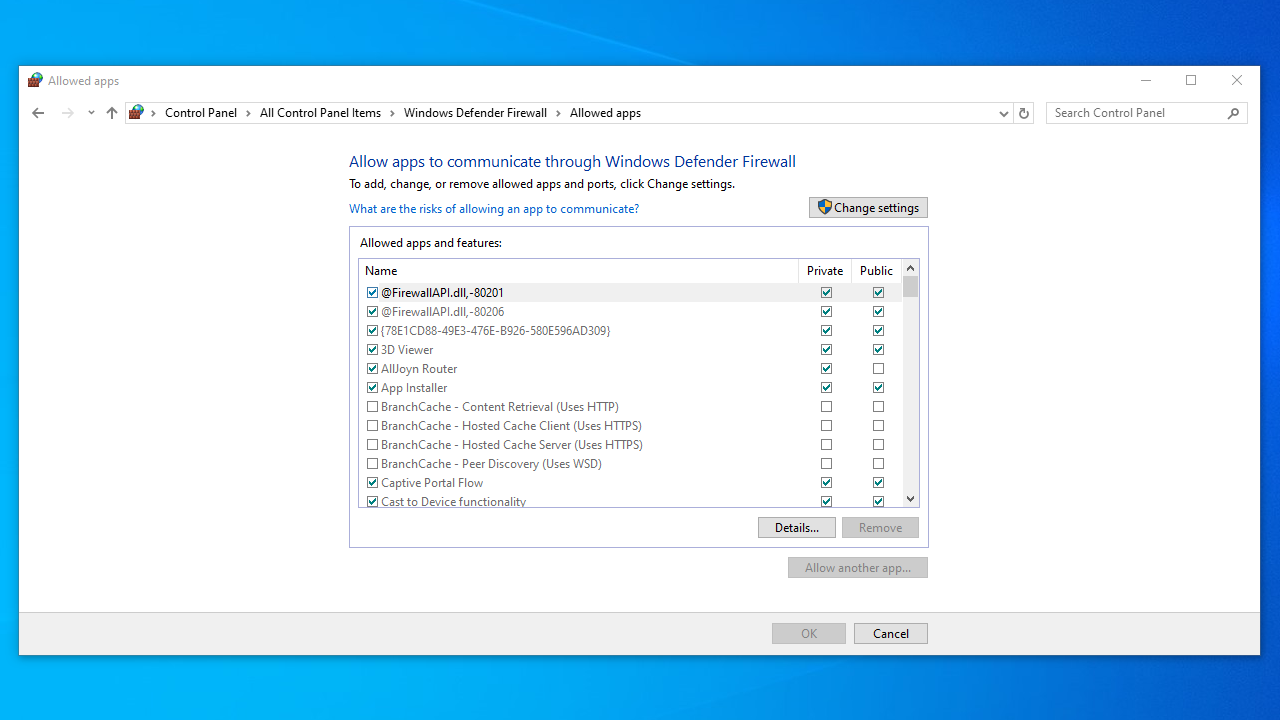Image resolution: width=1280 pixels, height=720 pixels.
Task: Click the search magnifier icon
Action: click(x=1234, y=113)
